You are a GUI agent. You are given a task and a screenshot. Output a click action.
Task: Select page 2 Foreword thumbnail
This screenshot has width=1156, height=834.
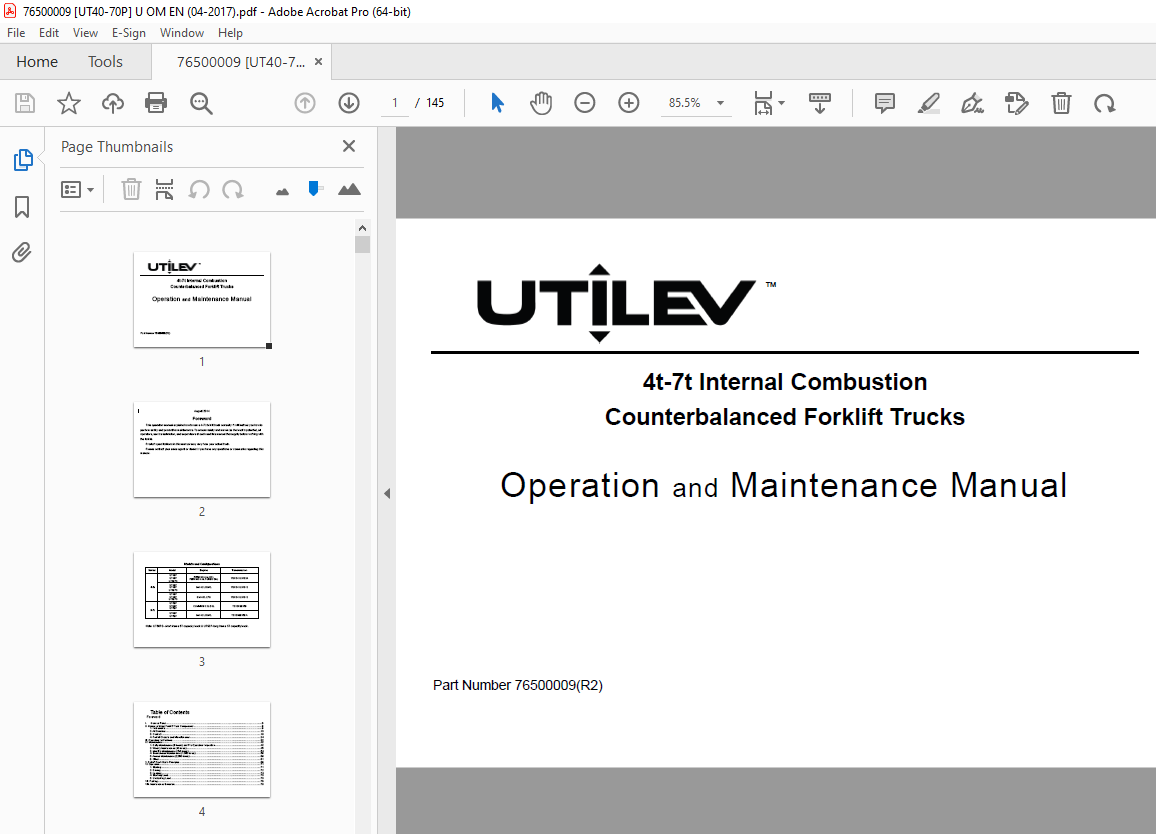(202, 450)
